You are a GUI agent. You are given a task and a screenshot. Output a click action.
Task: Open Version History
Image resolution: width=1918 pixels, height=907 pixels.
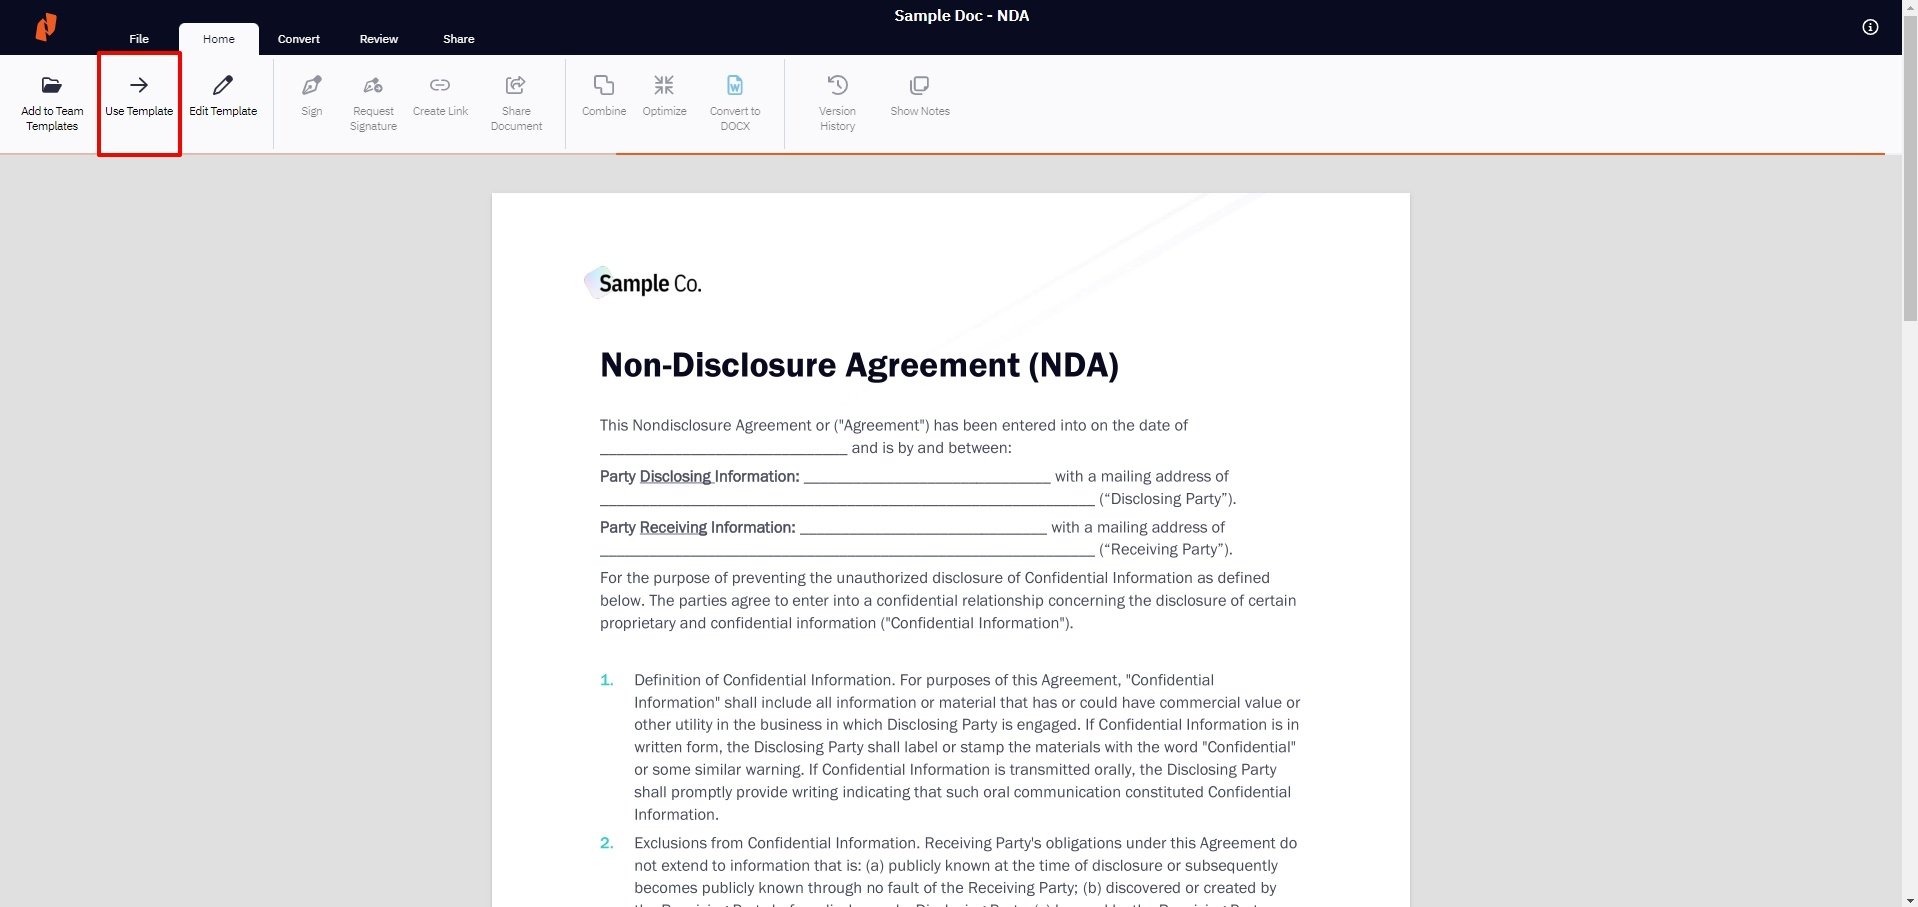837,95
